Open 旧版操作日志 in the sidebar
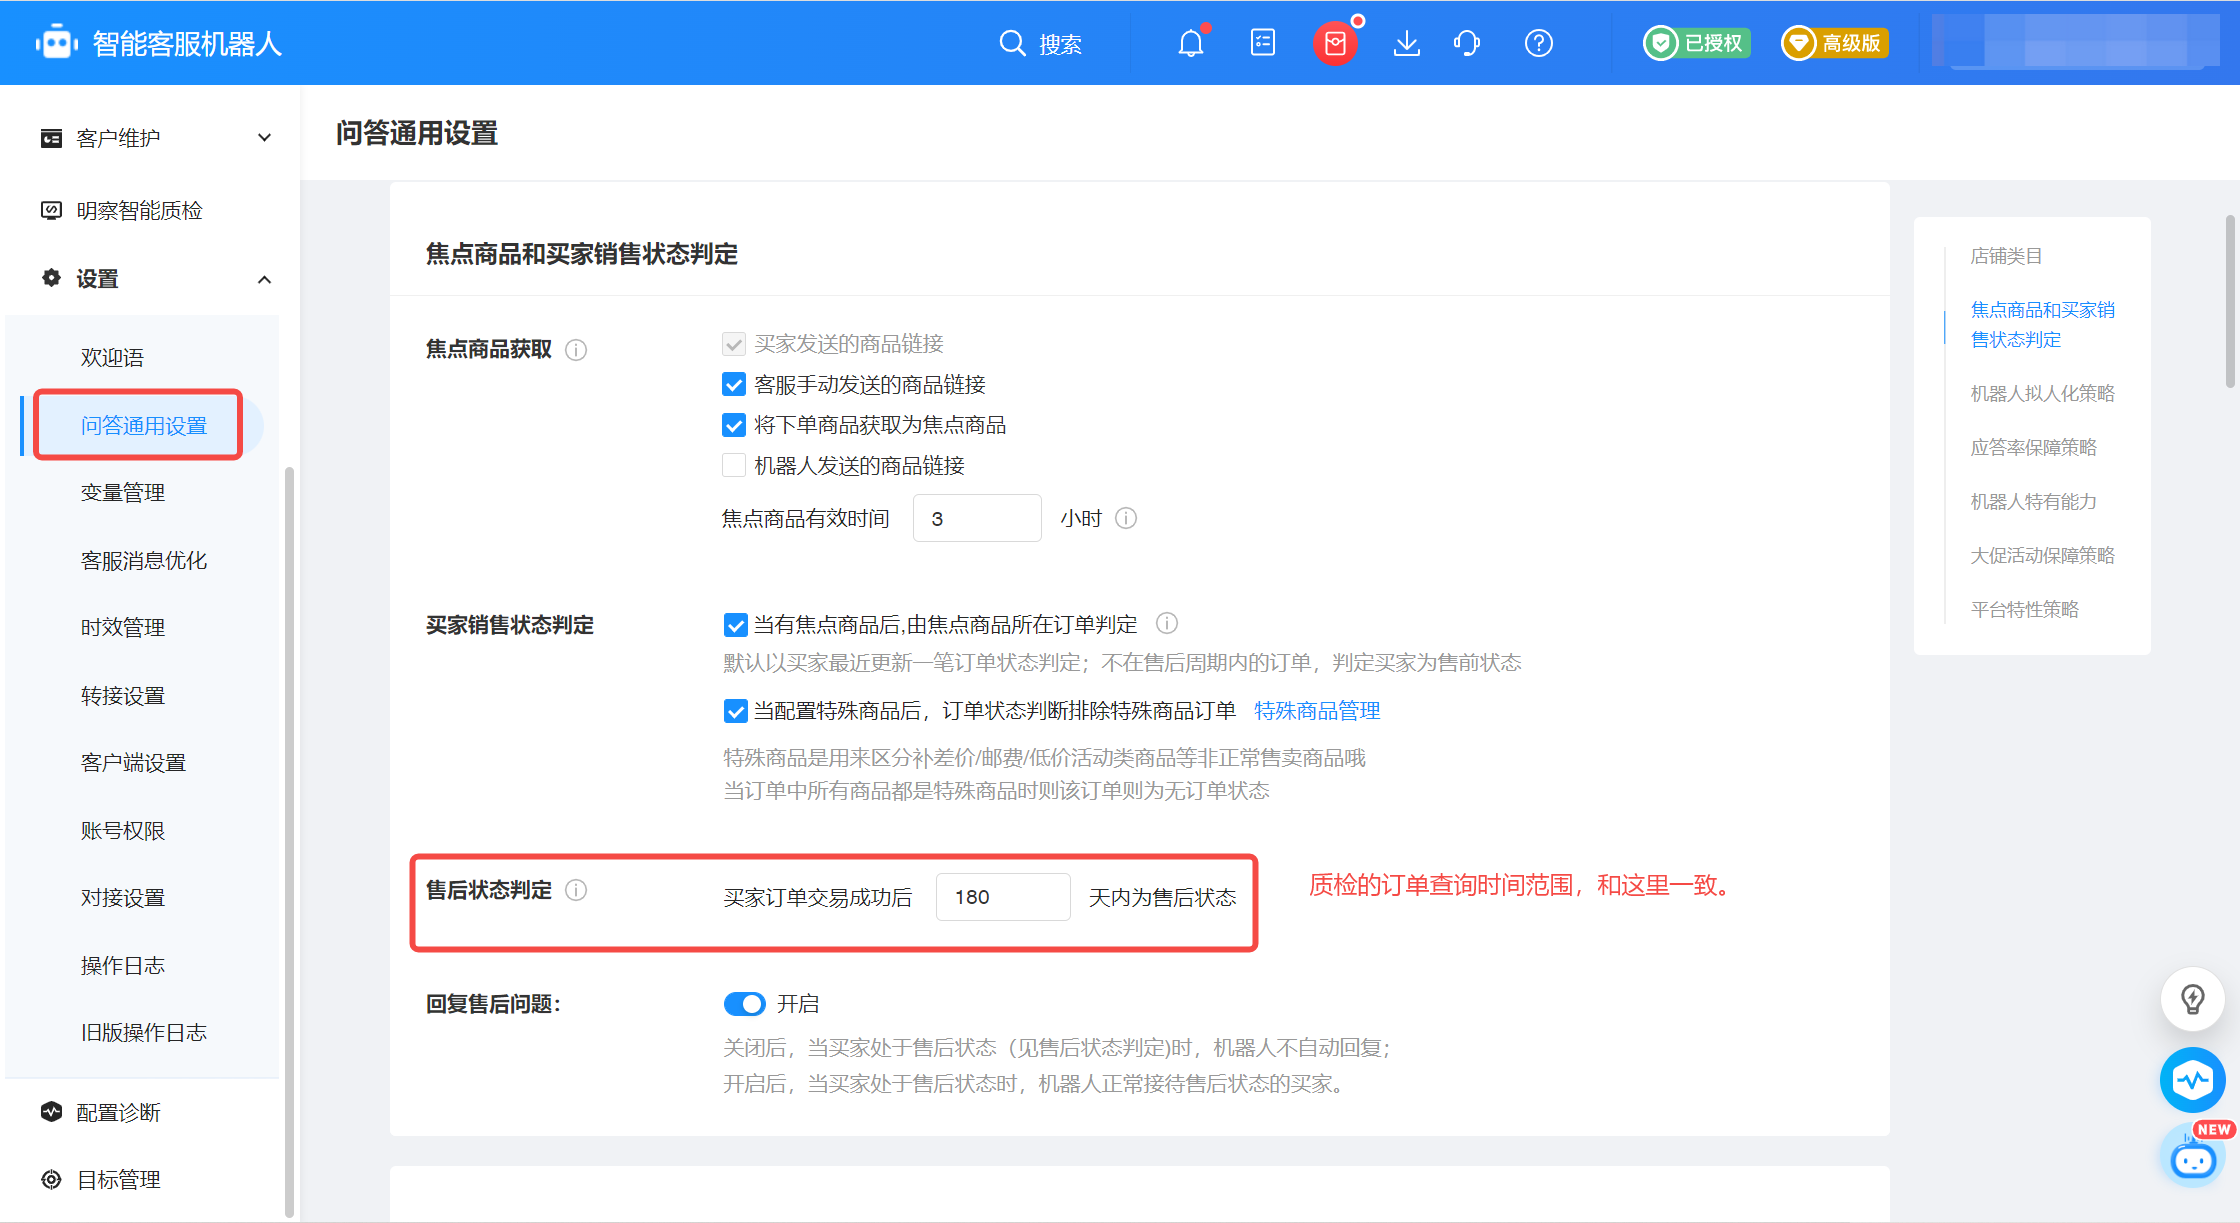This screenshot has width=2240, height=1223. (144, 1033)
